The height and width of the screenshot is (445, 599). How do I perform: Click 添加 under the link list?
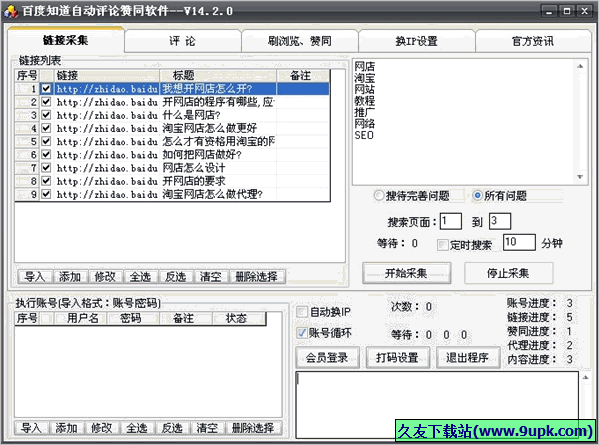(x=70, y=277)
